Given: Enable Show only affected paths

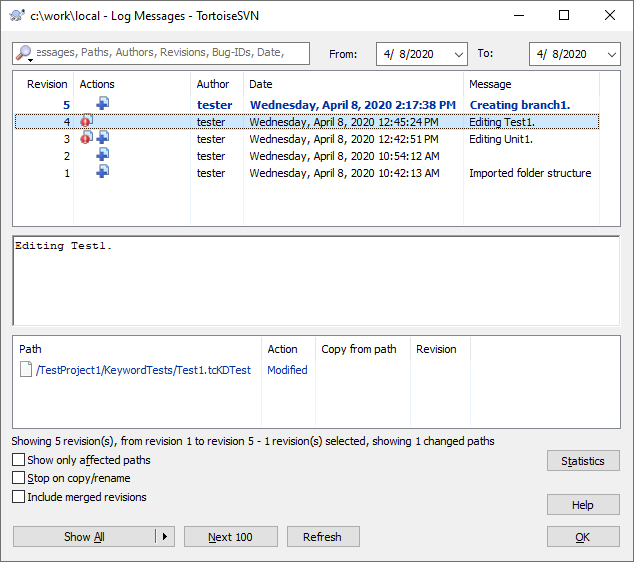Looking at the screenshot, I should (x=19, y=460).
